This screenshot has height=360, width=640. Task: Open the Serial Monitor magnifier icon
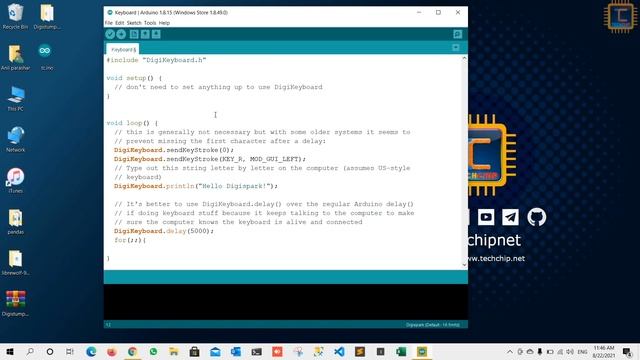458,34
